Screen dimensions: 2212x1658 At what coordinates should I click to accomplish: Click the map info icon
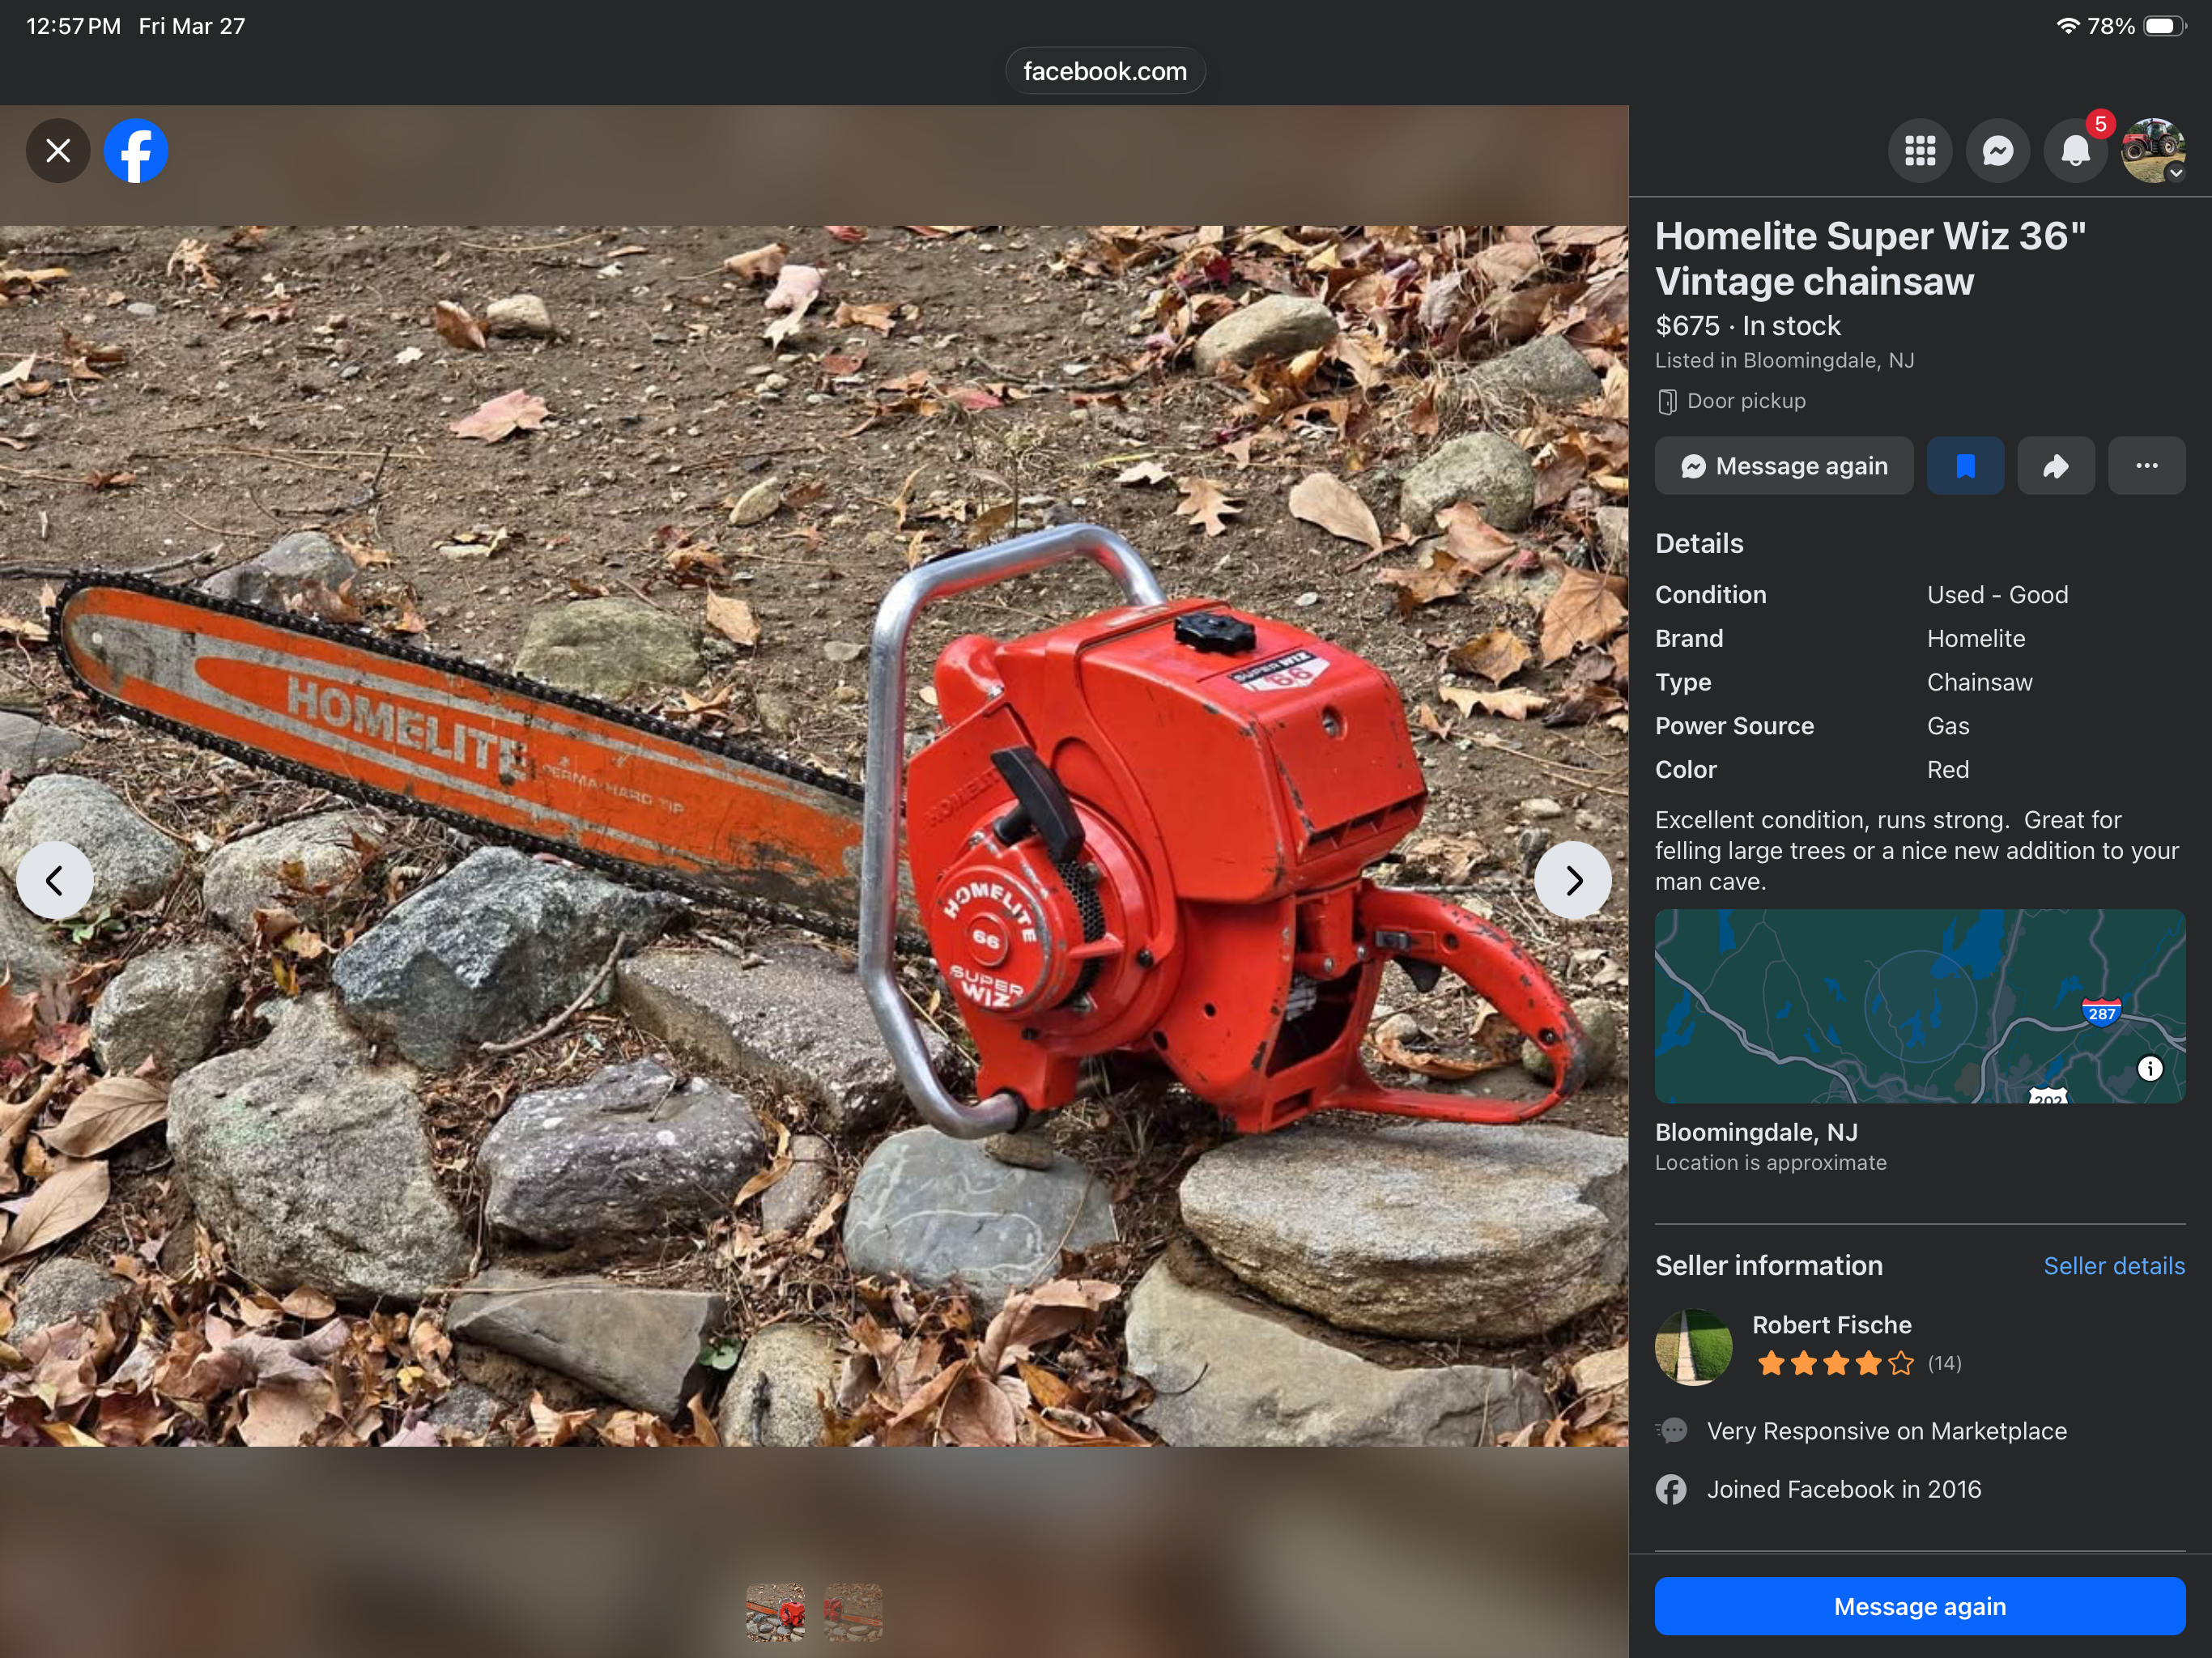(2149, 1068)
